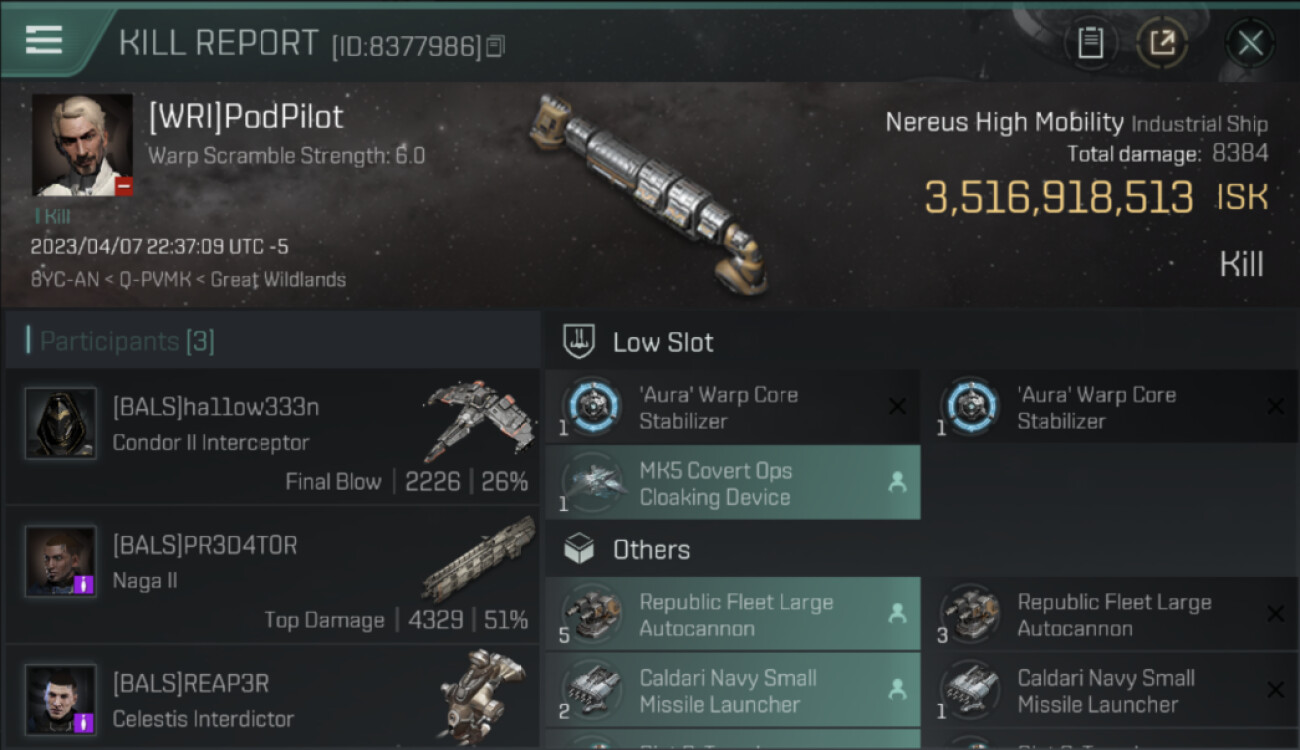View PodPilot's character portrait

(x=82, y=145)
